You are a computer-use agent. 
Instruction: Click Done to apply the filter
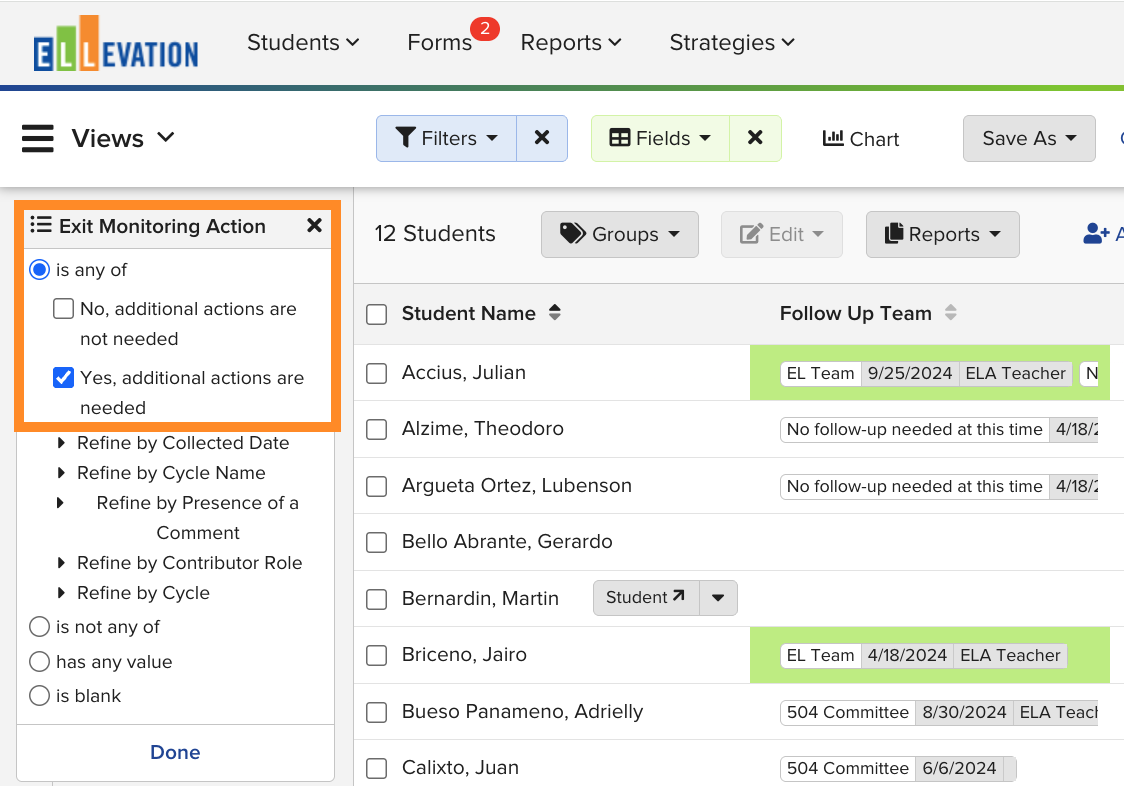point(175,752)
